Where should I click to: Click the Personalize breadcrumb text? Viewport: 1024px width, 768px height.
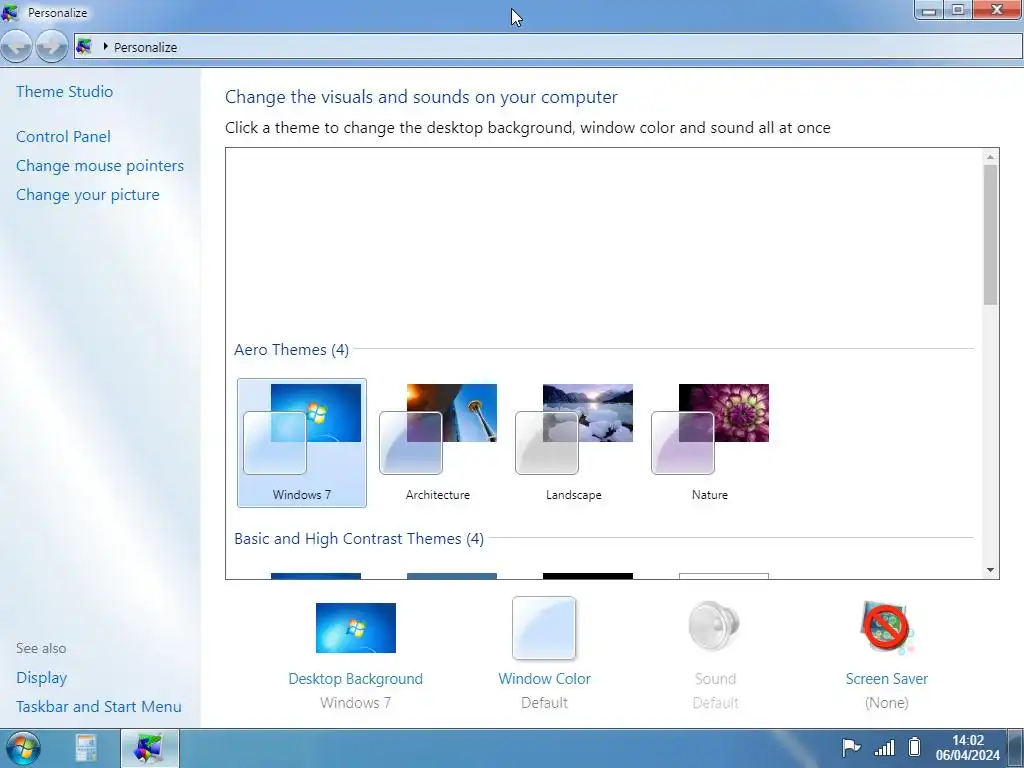point(146,47)
